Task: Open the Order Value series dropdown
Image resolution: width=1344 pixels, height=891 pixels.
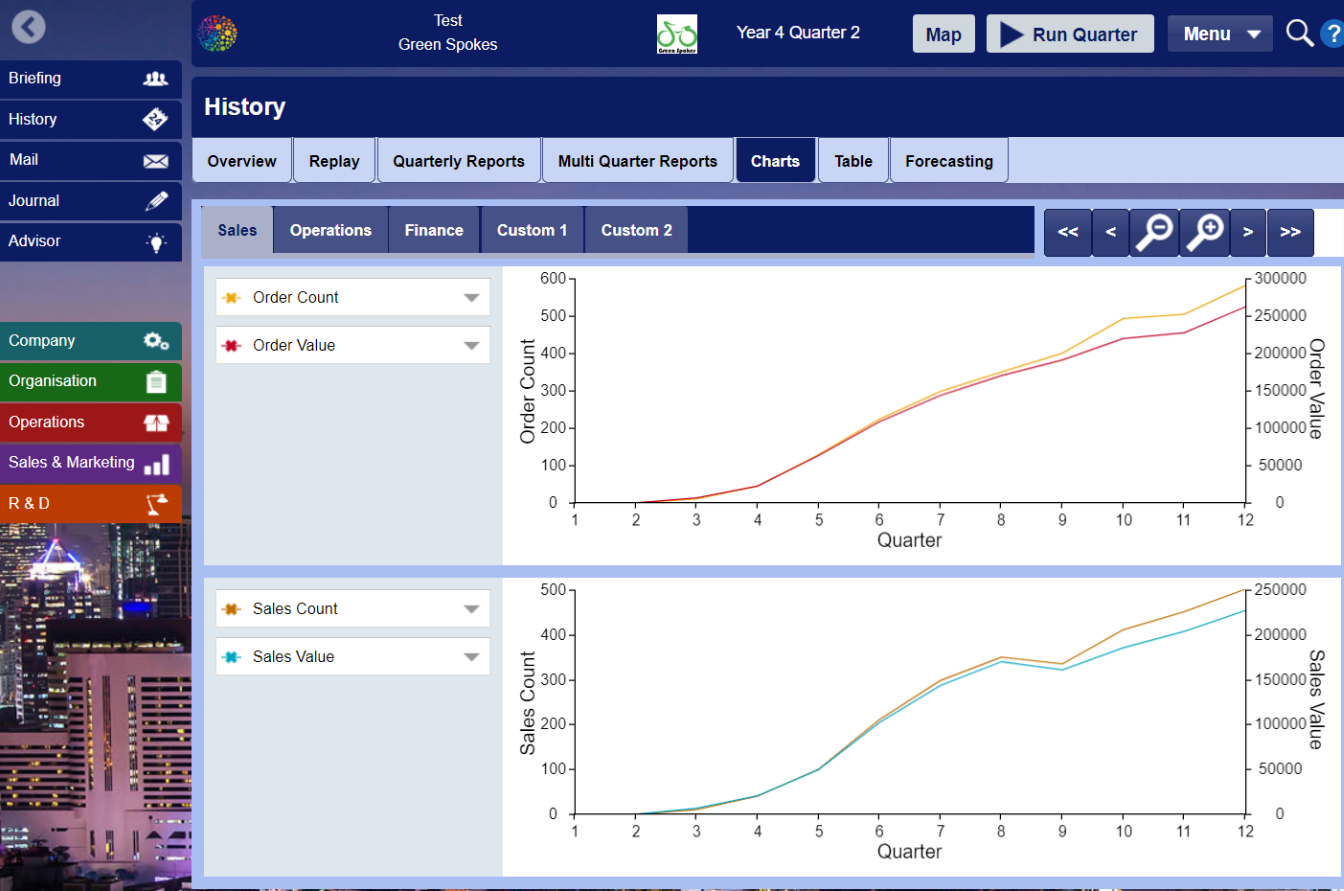Action: [470, 345]
